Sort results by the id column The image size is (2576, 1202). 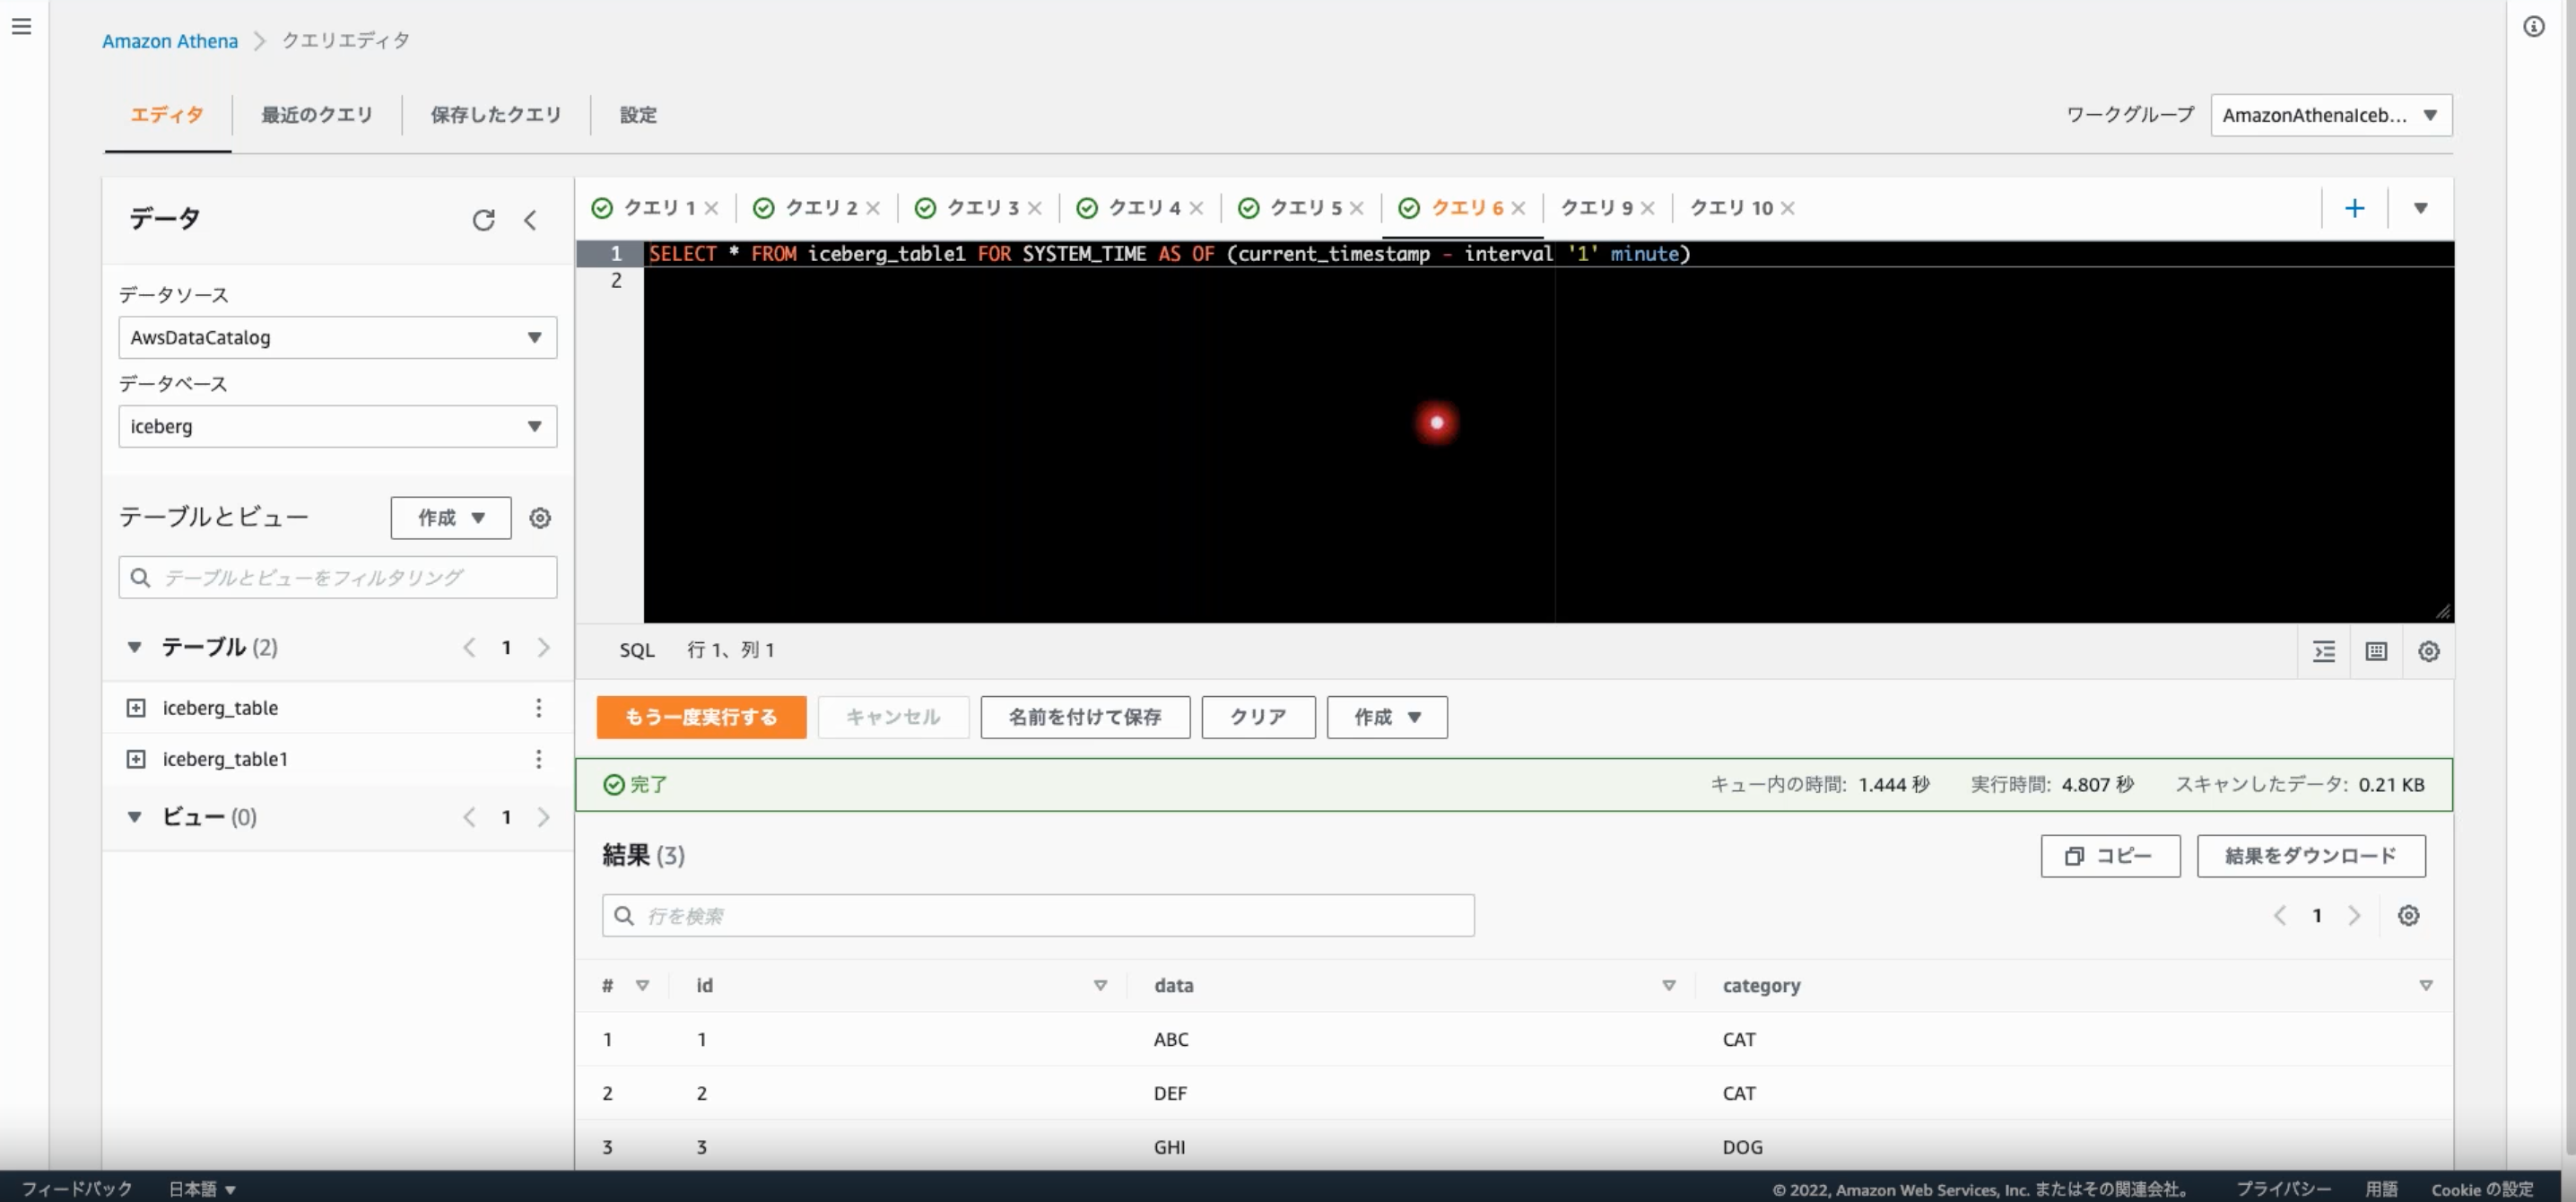[x=1100, y=985]
